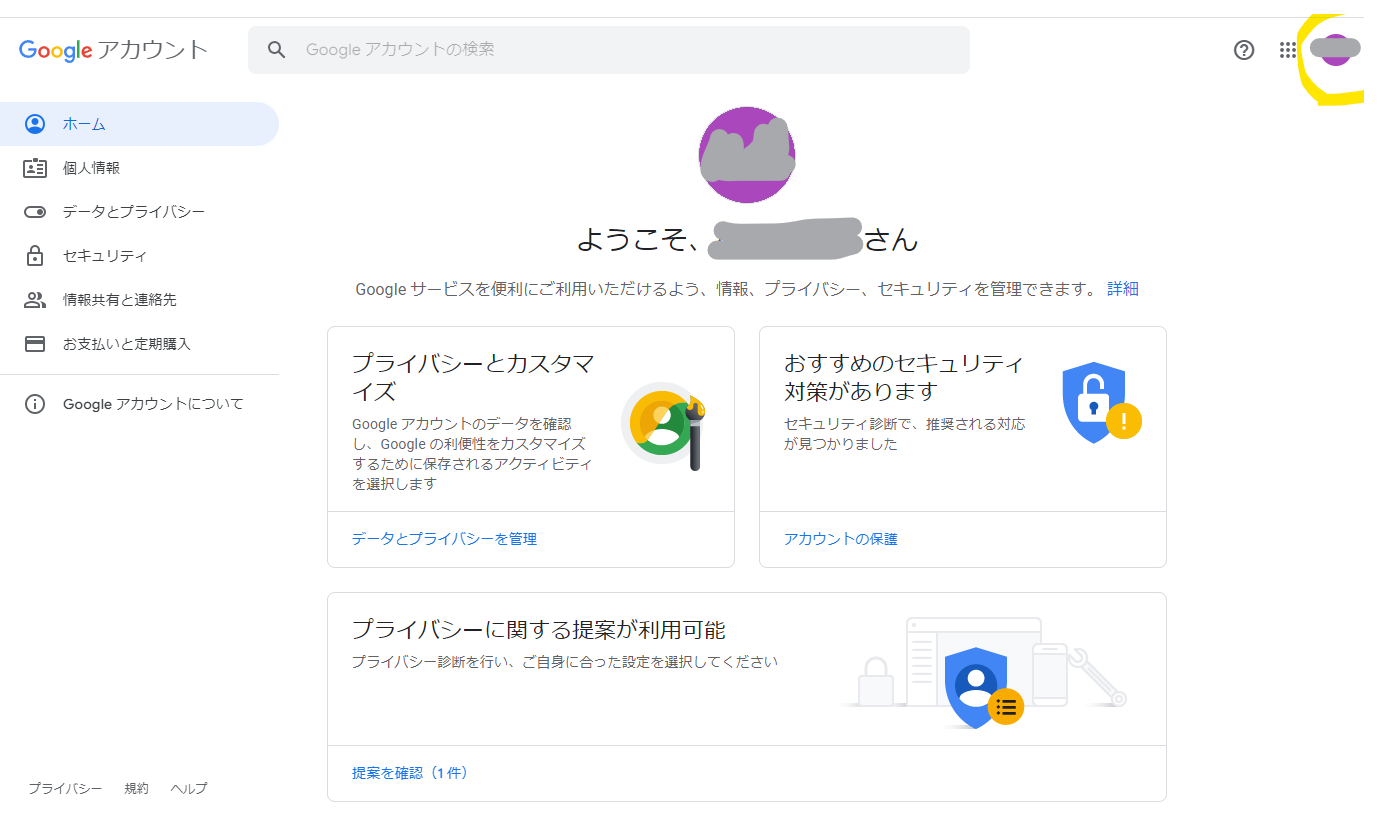Select the 個人情報 (Personal info) sidebar icon

[35, 167]
